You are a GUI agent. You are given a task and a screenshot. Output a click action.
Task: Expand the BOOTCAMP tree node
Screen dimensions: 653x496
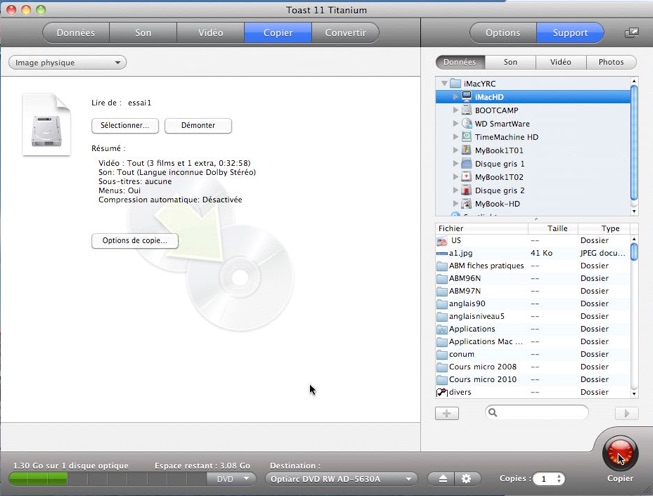[x=455, y=110]
